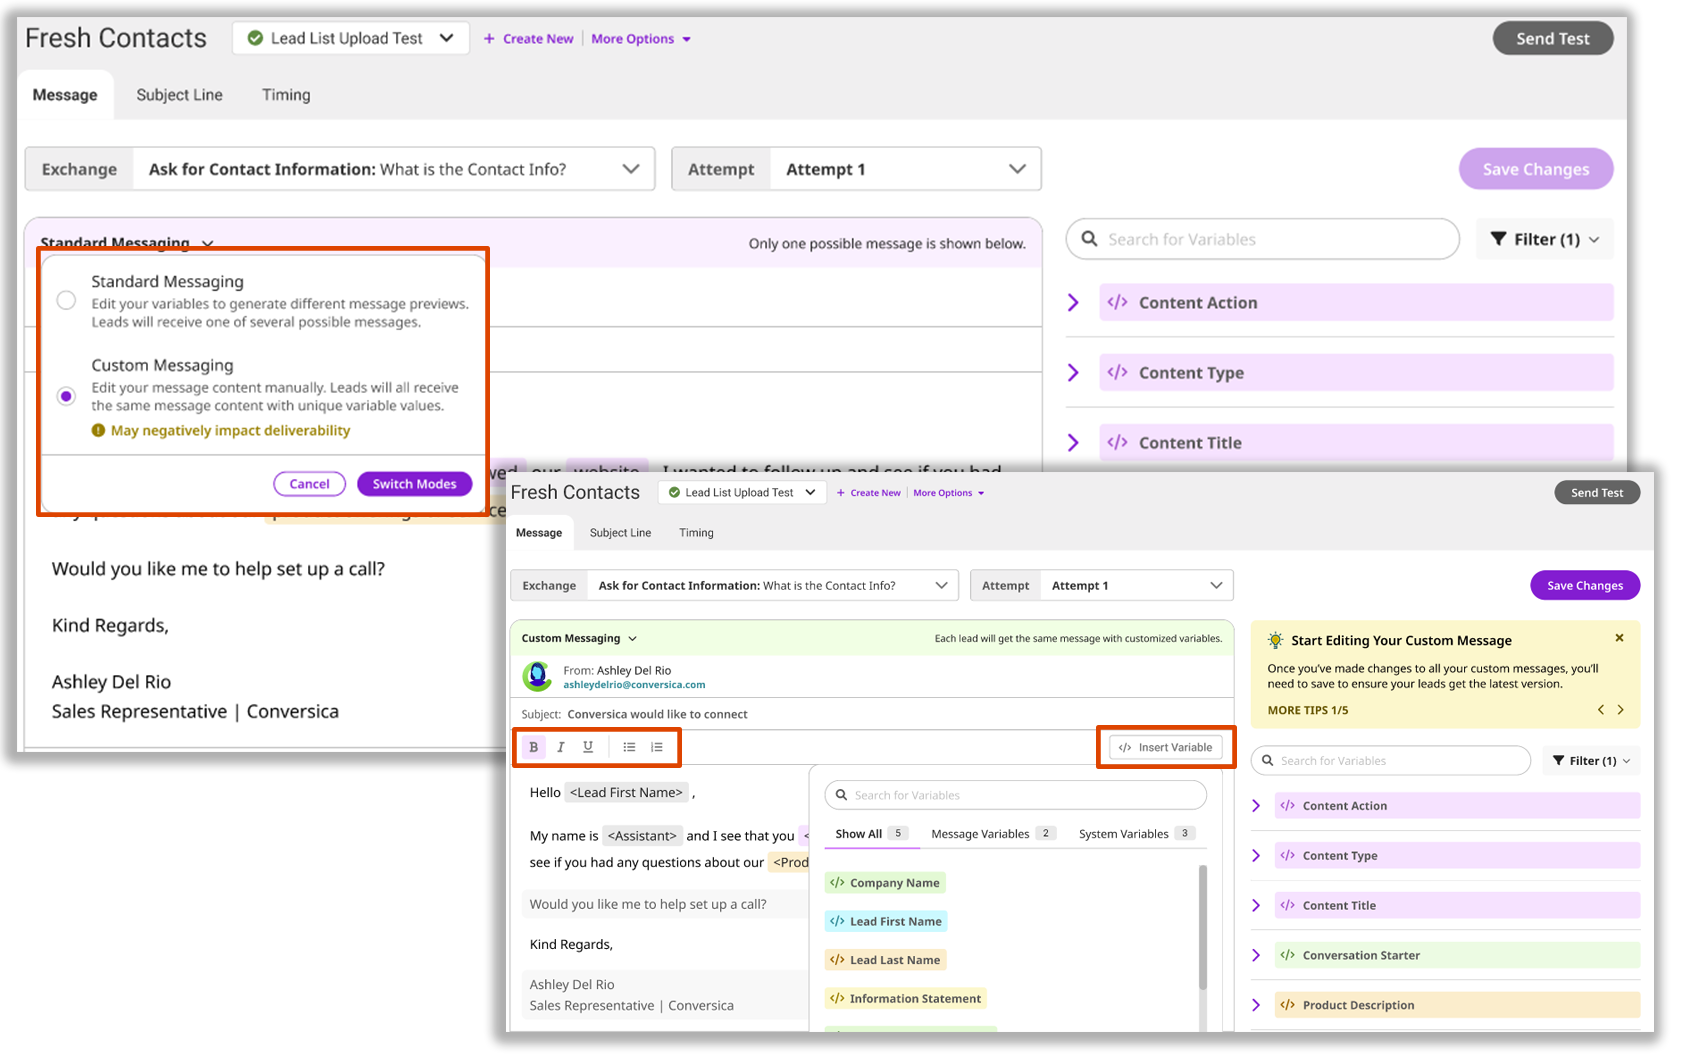
Task: Click the Switch Modes button
Action: click(x=414, y=484)
